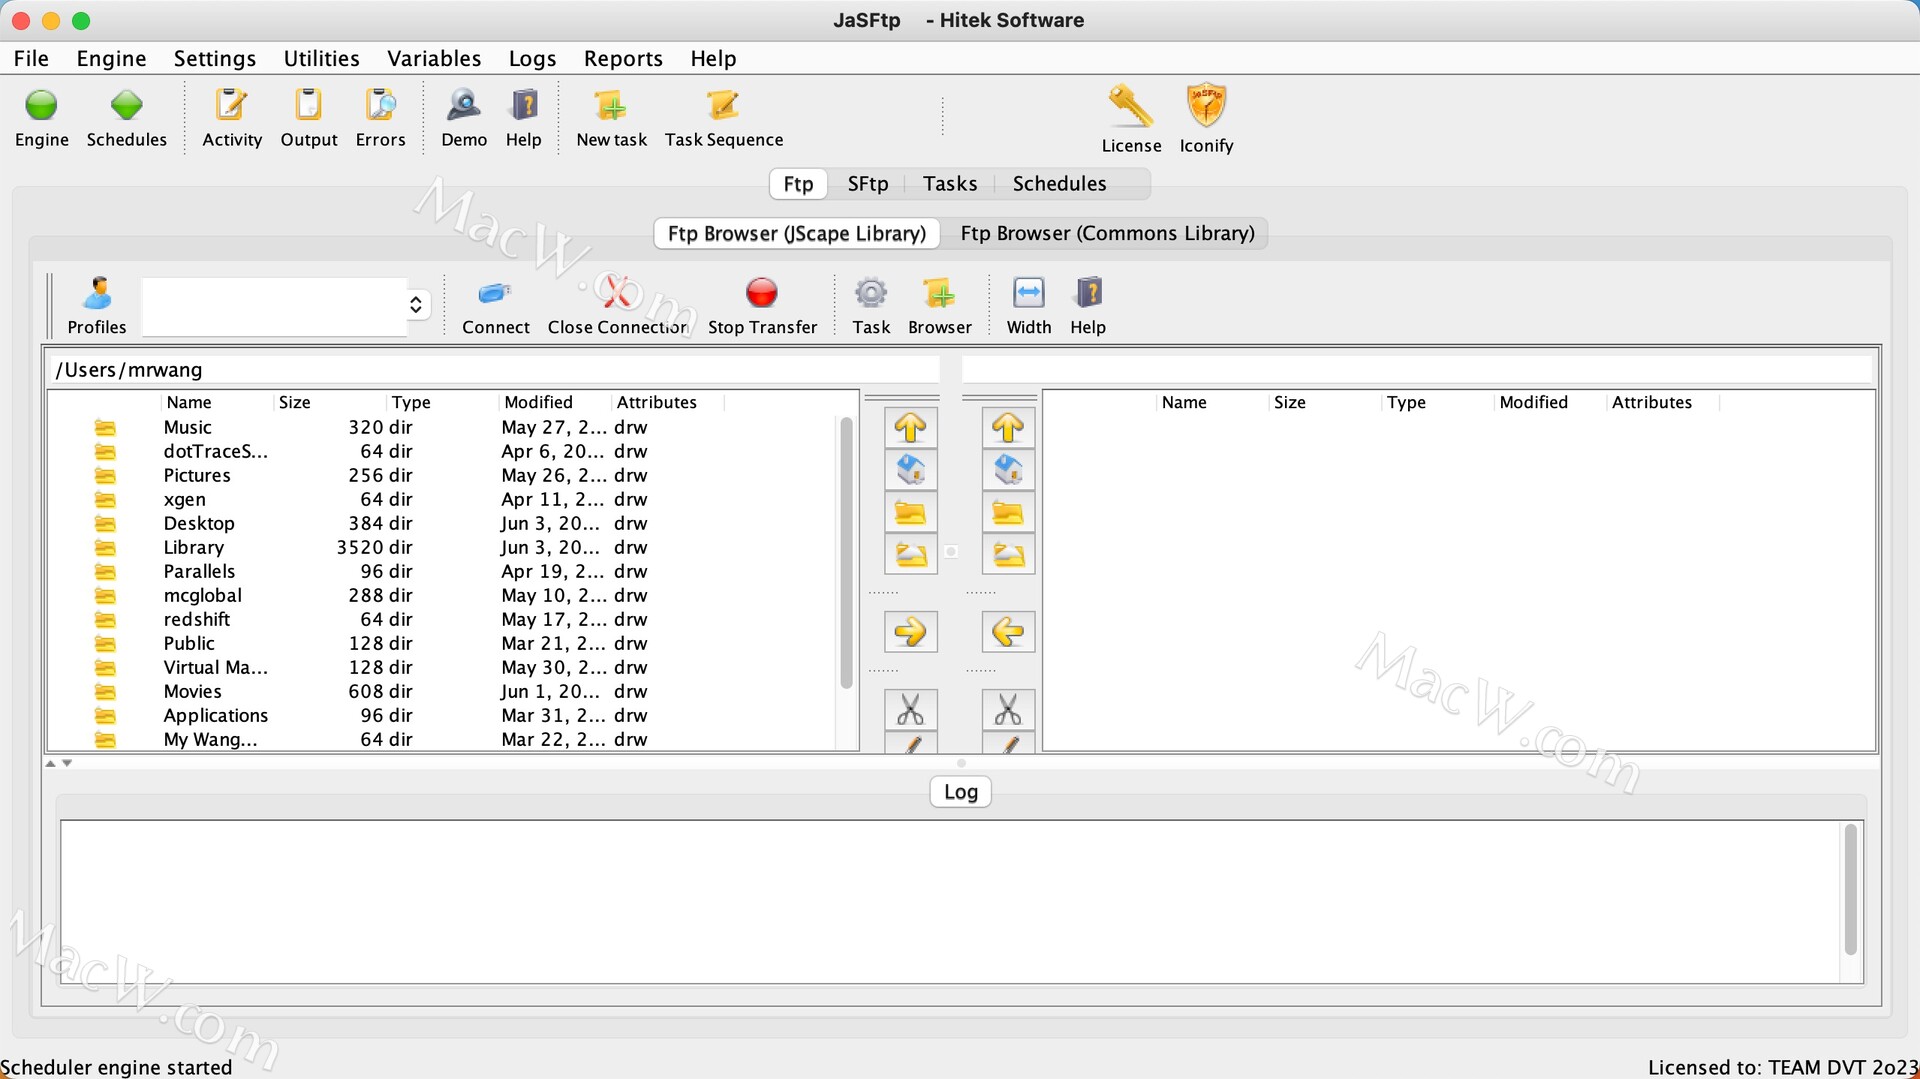This screenshot has height=1079, width=1920.
Task: Click the Width icon
Action: [x=1028, y=293]
